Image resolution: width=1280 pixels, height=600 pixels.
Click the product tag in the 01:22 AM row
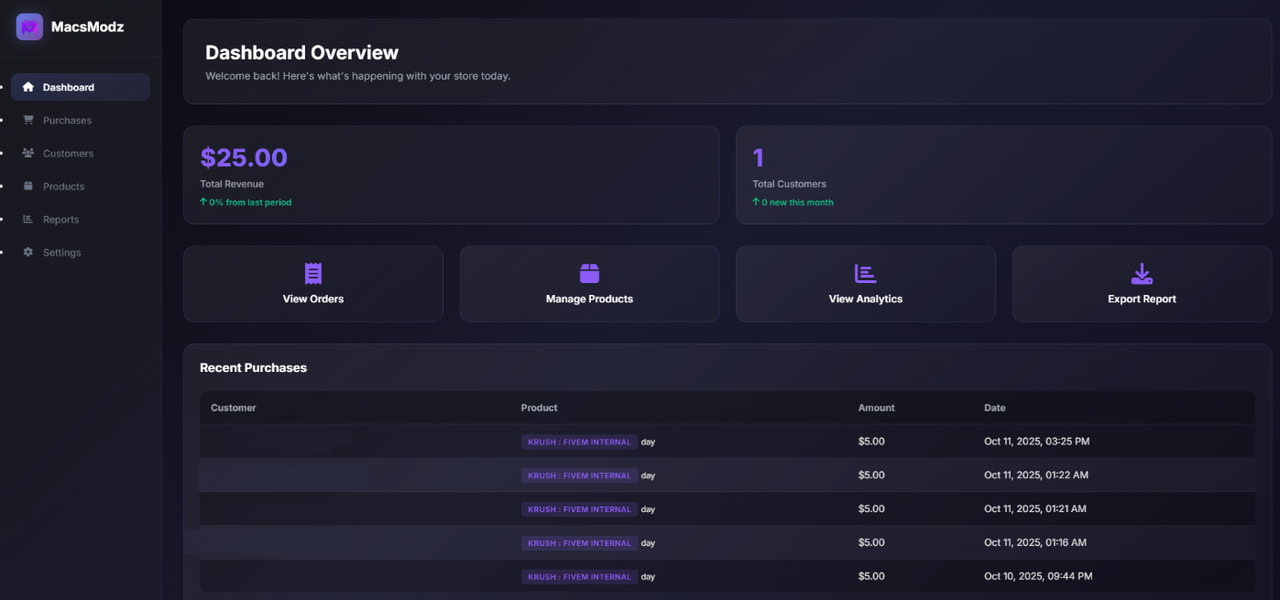(x=579, y=476)
